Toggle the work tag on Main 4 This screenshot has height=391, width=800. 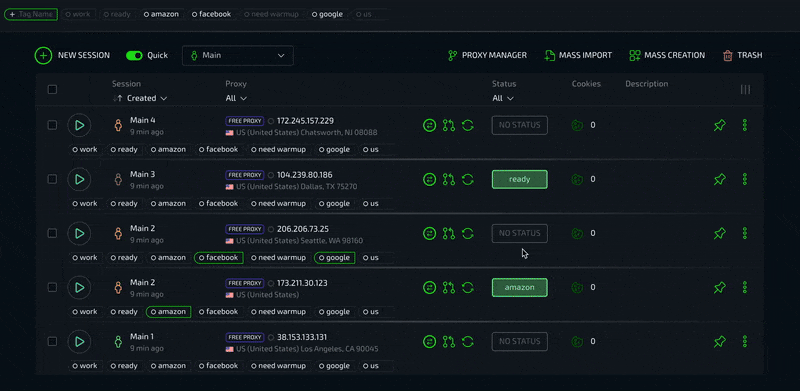coord(85,150)
